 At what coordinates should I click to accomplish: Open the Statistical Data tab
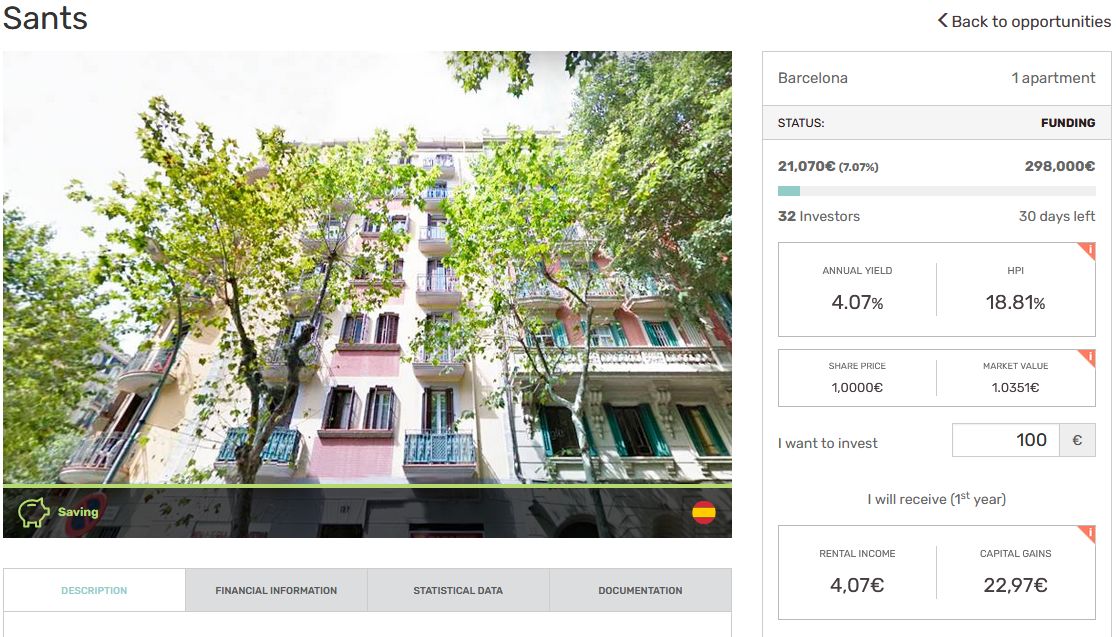(458, 590)
